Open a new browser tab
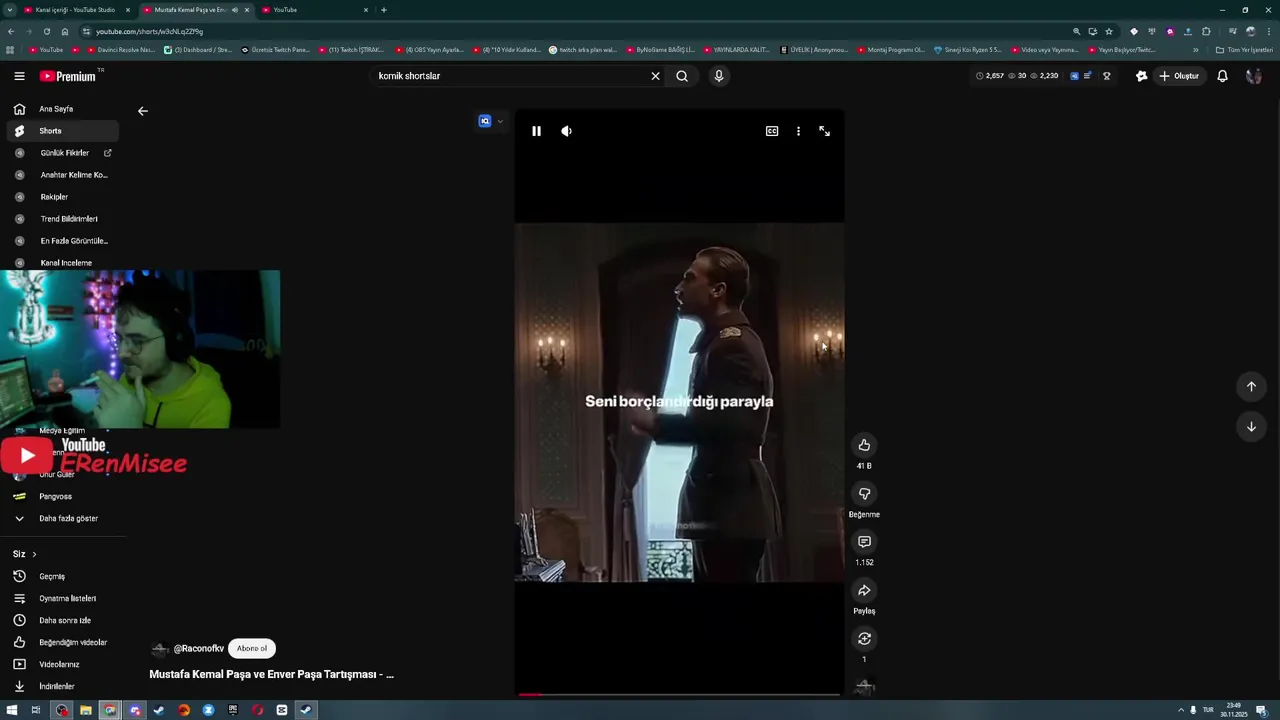The height and width of the screenshot is (720, 1280). point(384,10)
